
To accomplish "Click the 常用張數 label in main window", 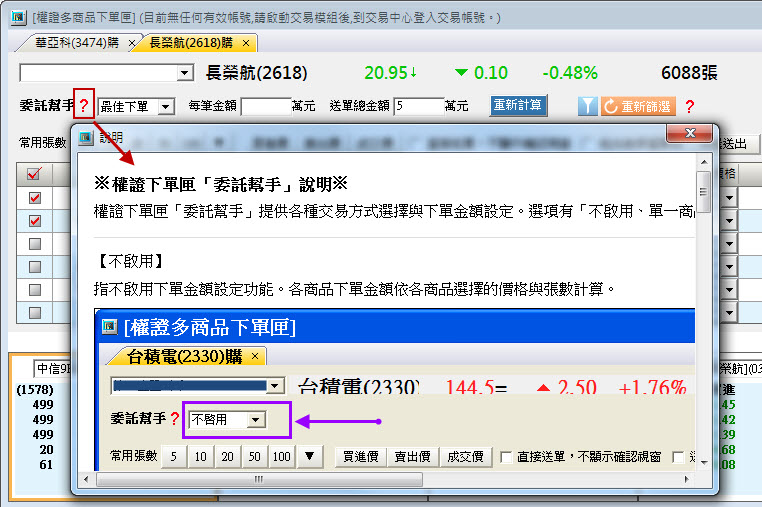I will pos(43,143).
